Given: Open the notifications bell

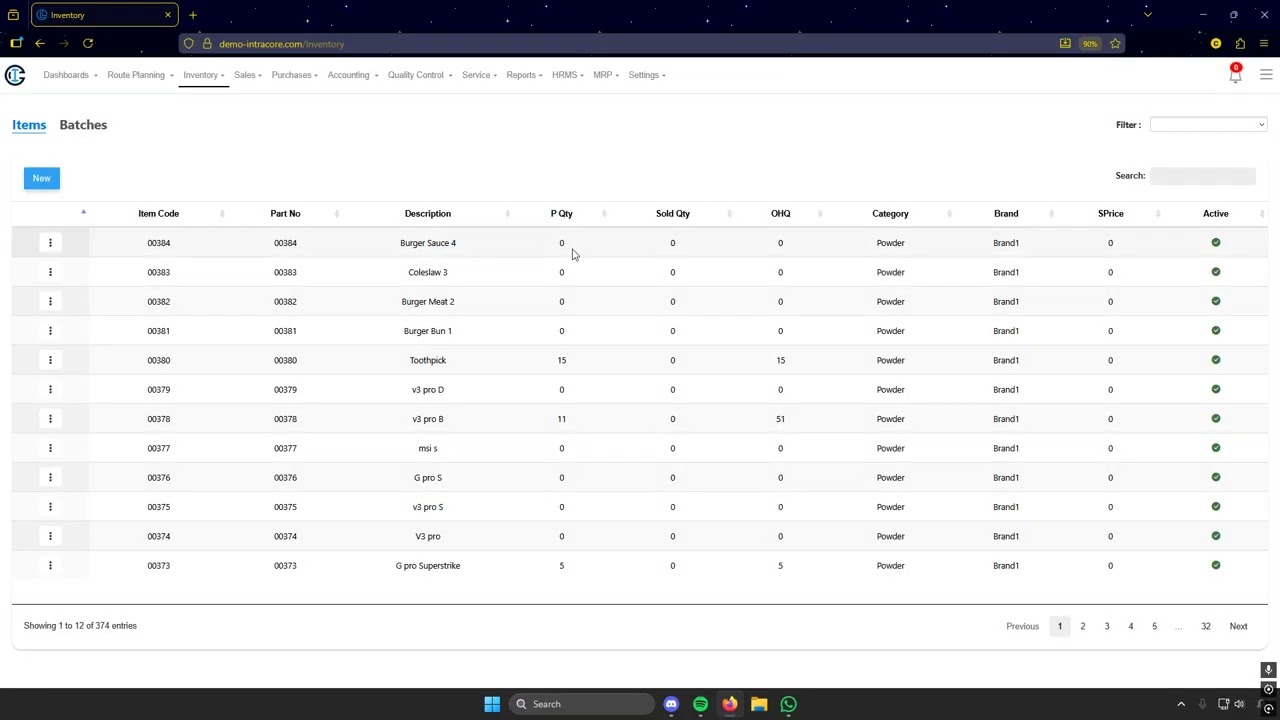Looking at the screenshot, I should tap(1235, 75).
